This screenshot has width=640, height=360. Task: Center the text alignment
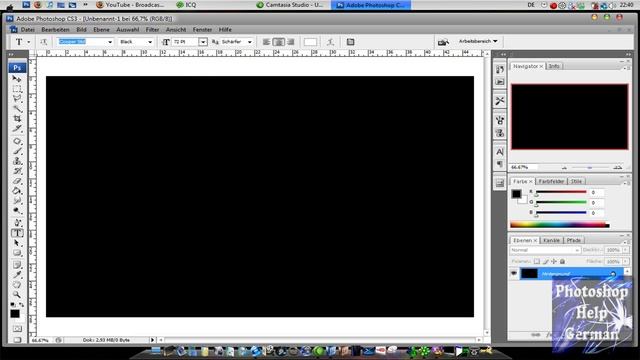click(279, 42)
